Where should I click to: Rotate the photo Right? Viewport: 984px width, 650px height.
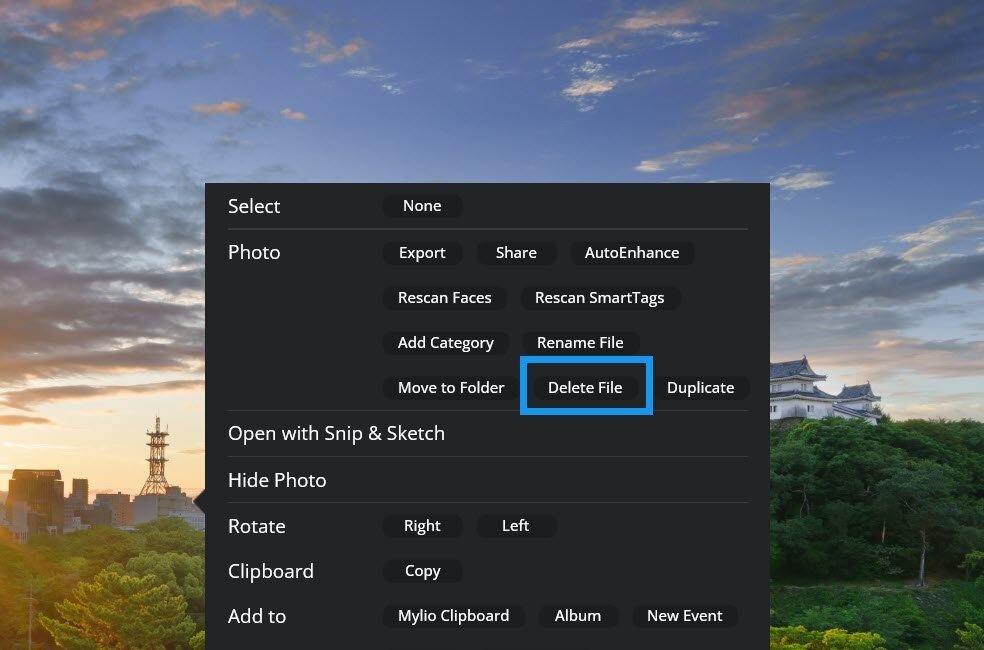coord(422,526)
